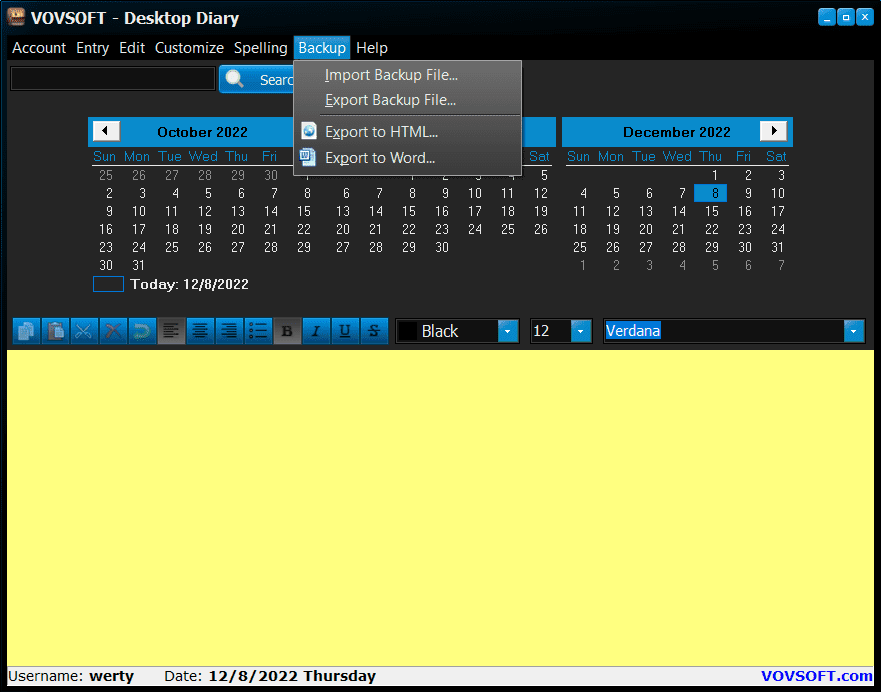
Task: Select grayed January 7 in December grid
Action: coord(782,265)
